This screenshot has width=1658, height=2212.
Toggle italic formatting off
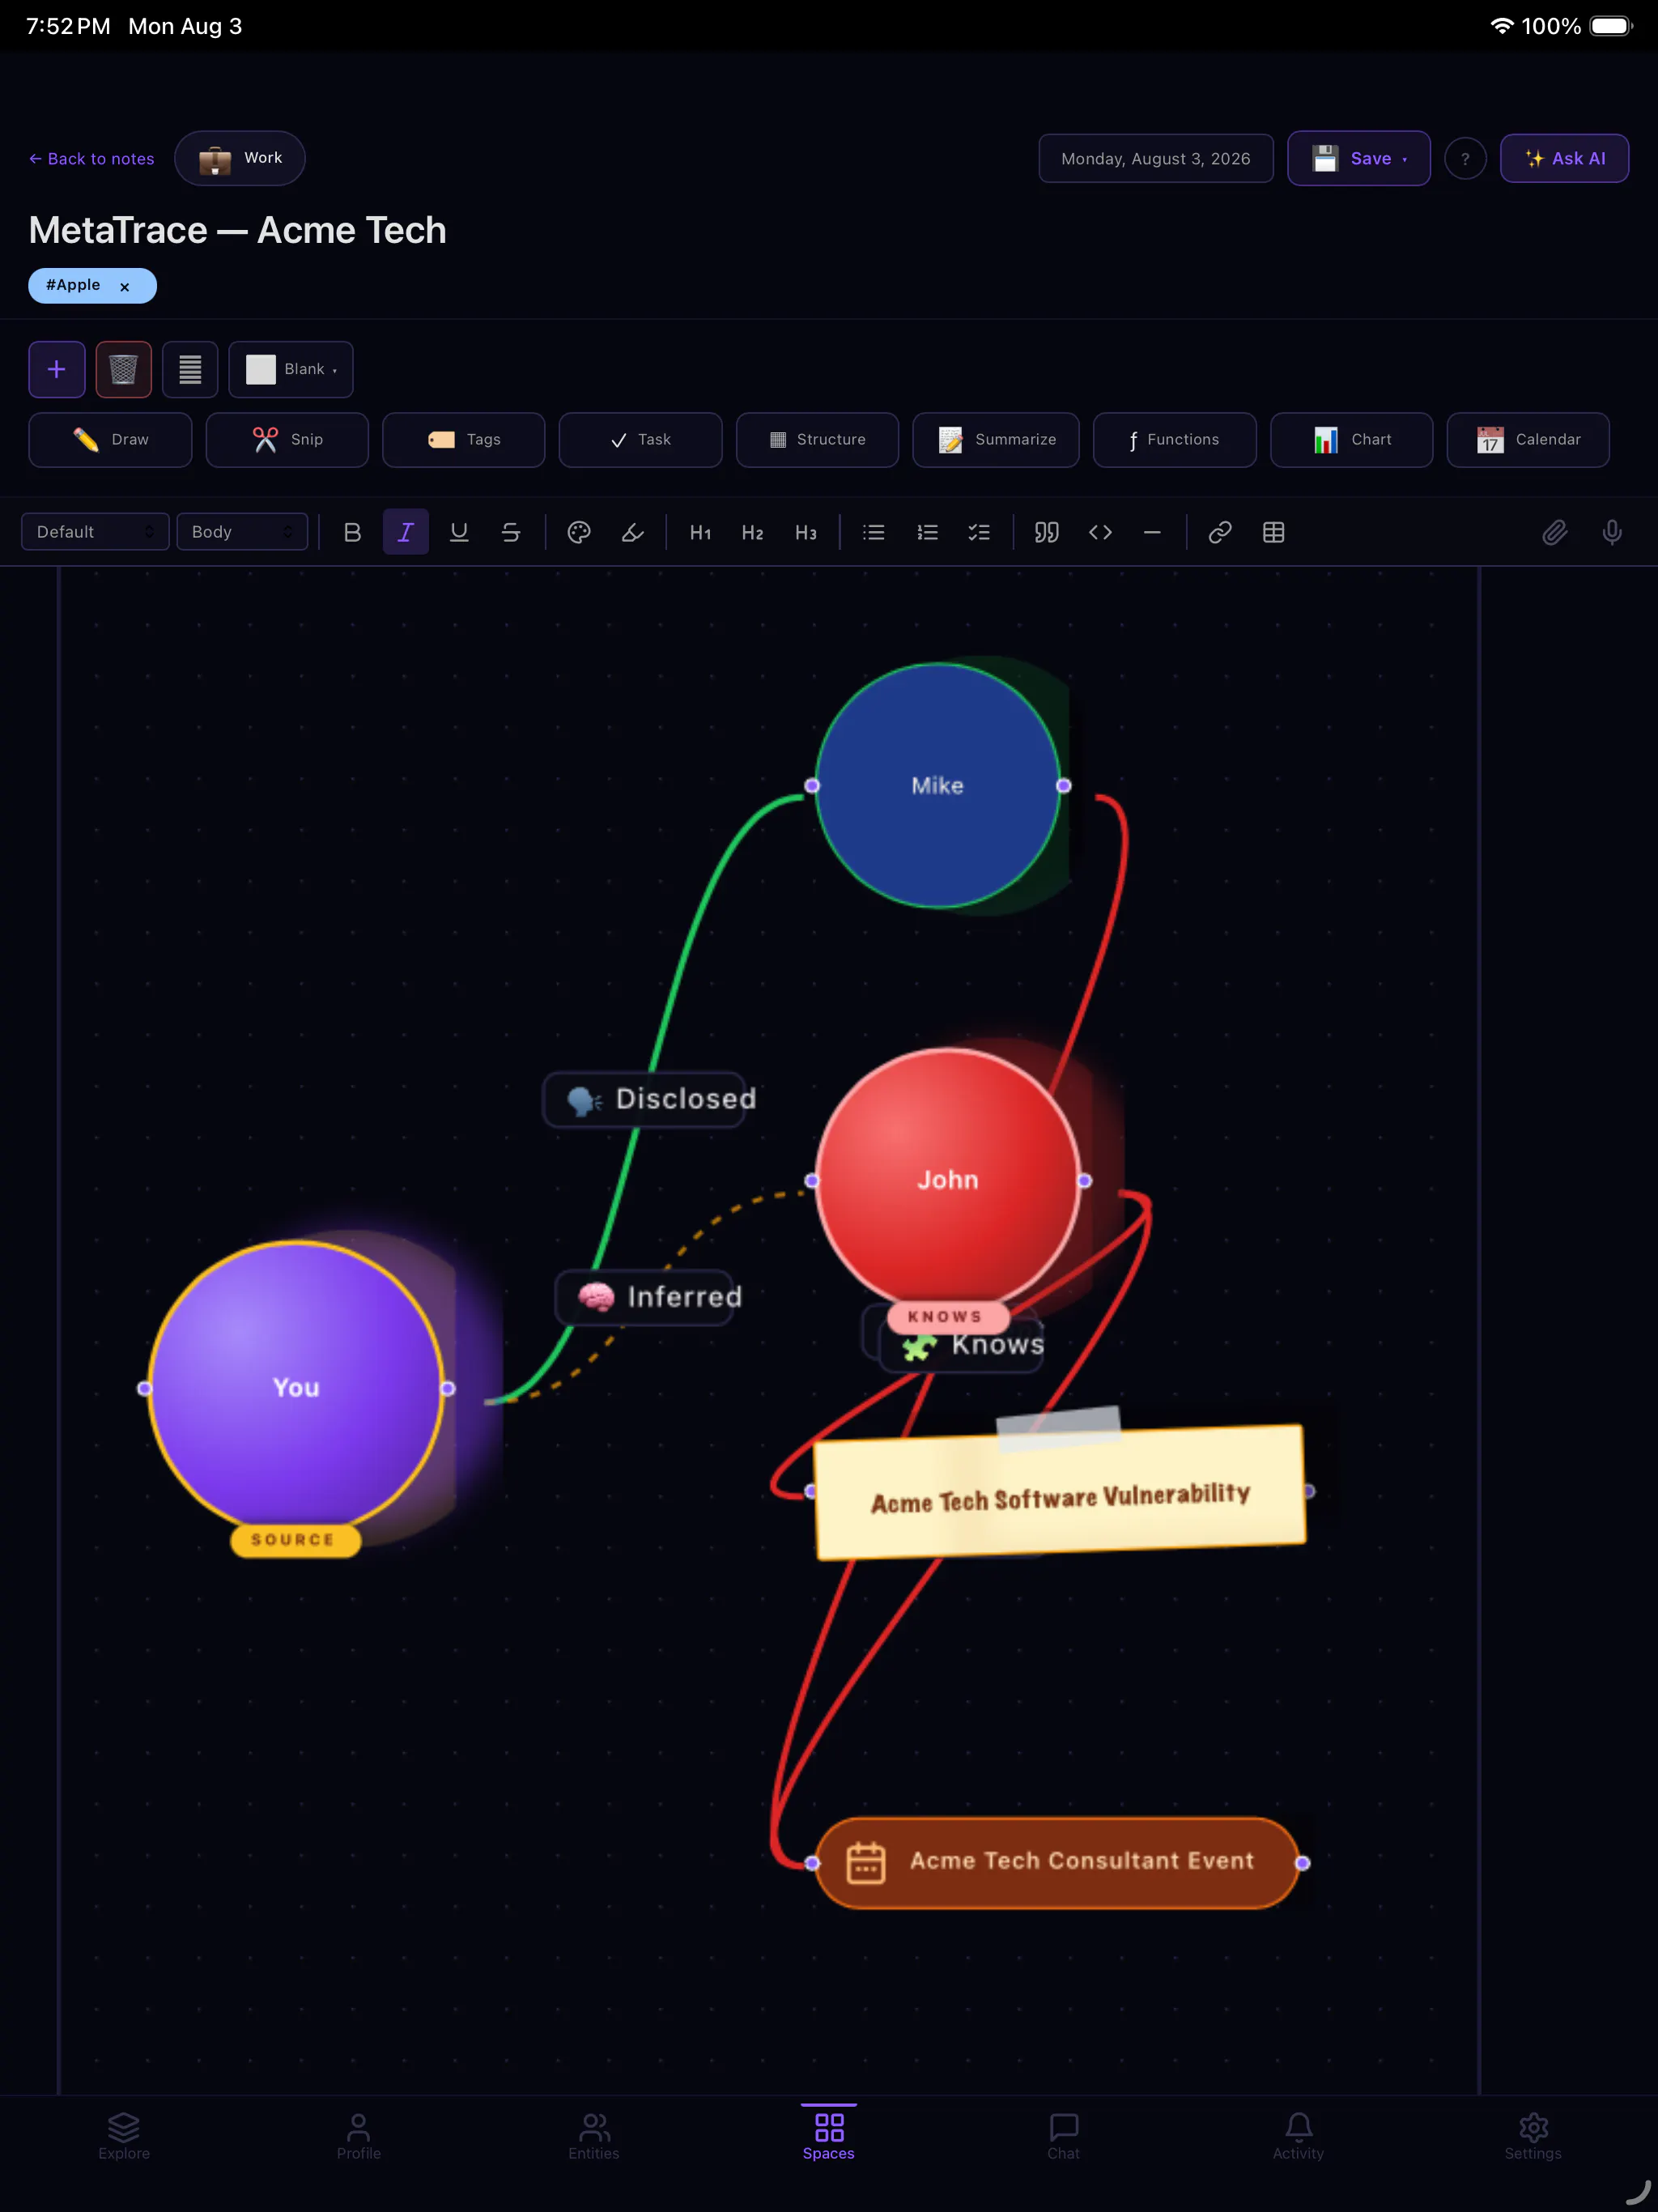point(405,532)
